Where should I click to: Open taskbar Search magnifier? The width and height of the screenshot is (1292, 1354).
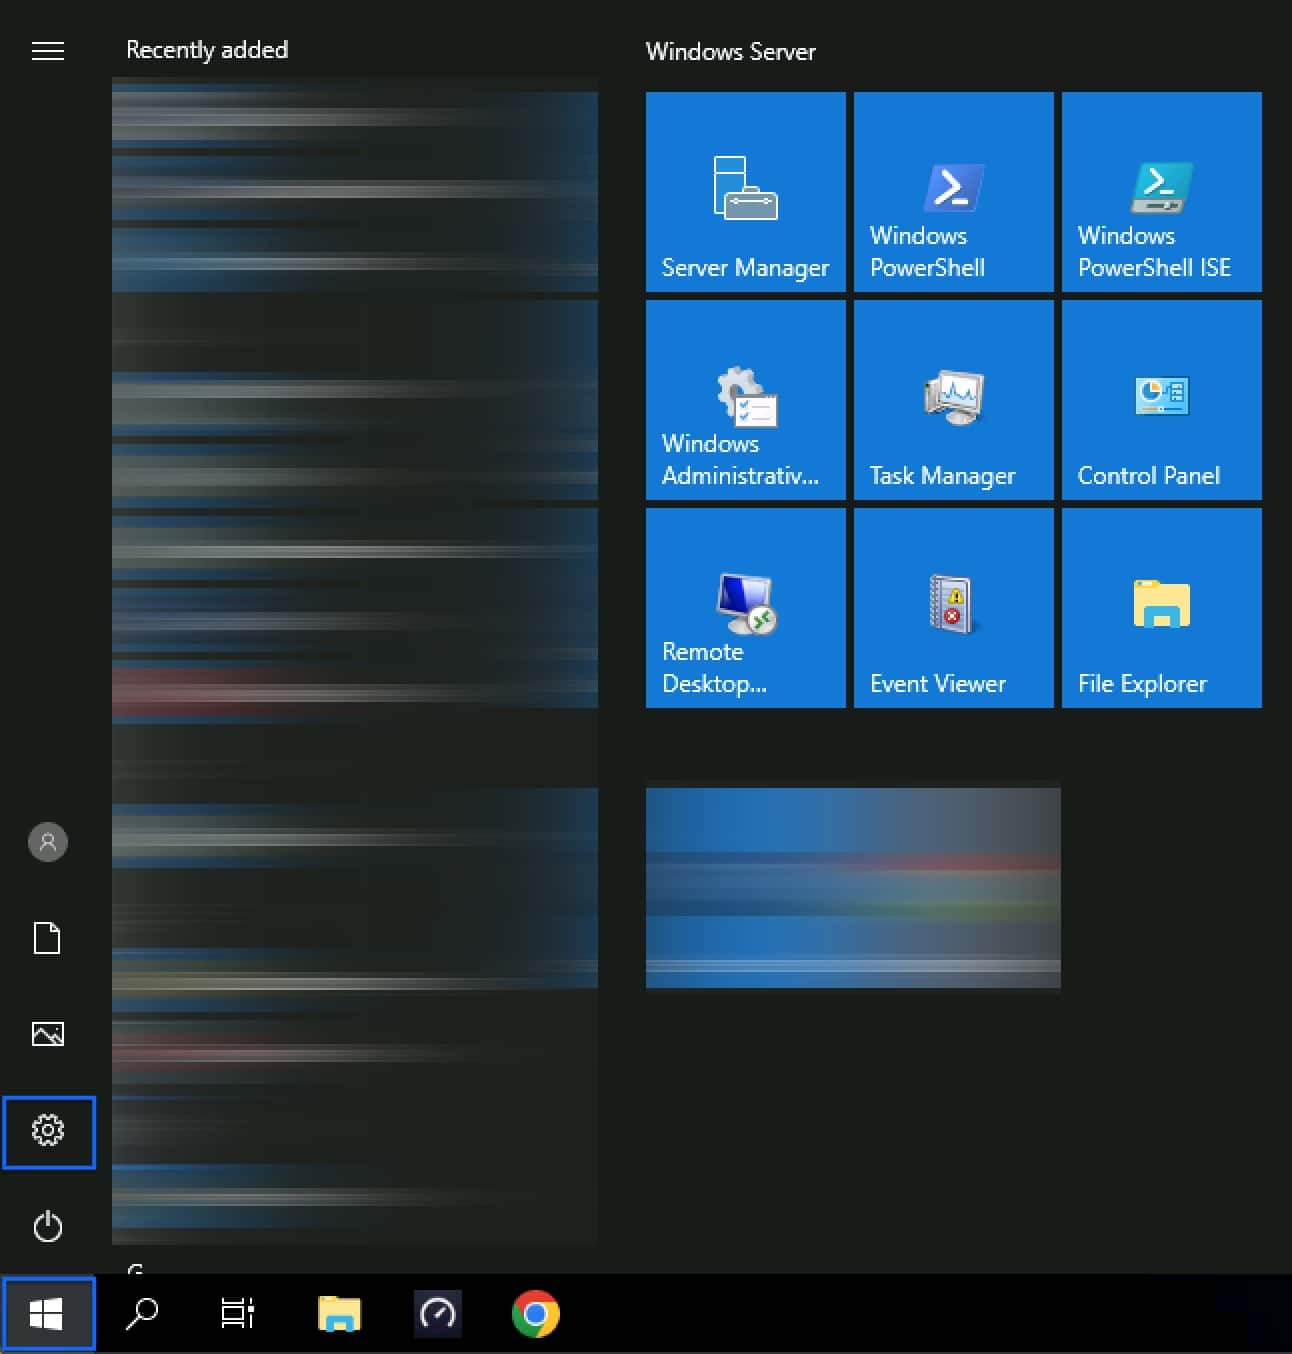pyautogui.click(x=142, y=1314)
